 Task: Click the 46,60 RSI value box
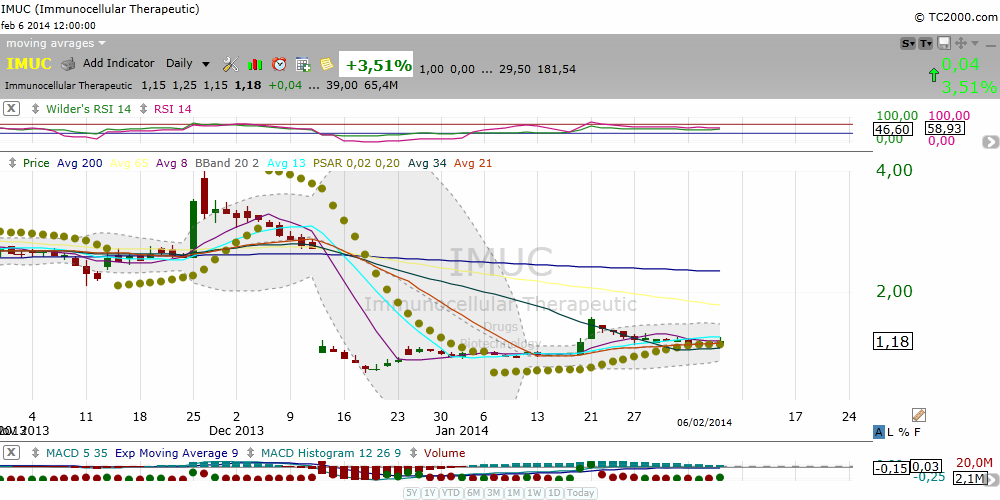(x=892, y=129)
